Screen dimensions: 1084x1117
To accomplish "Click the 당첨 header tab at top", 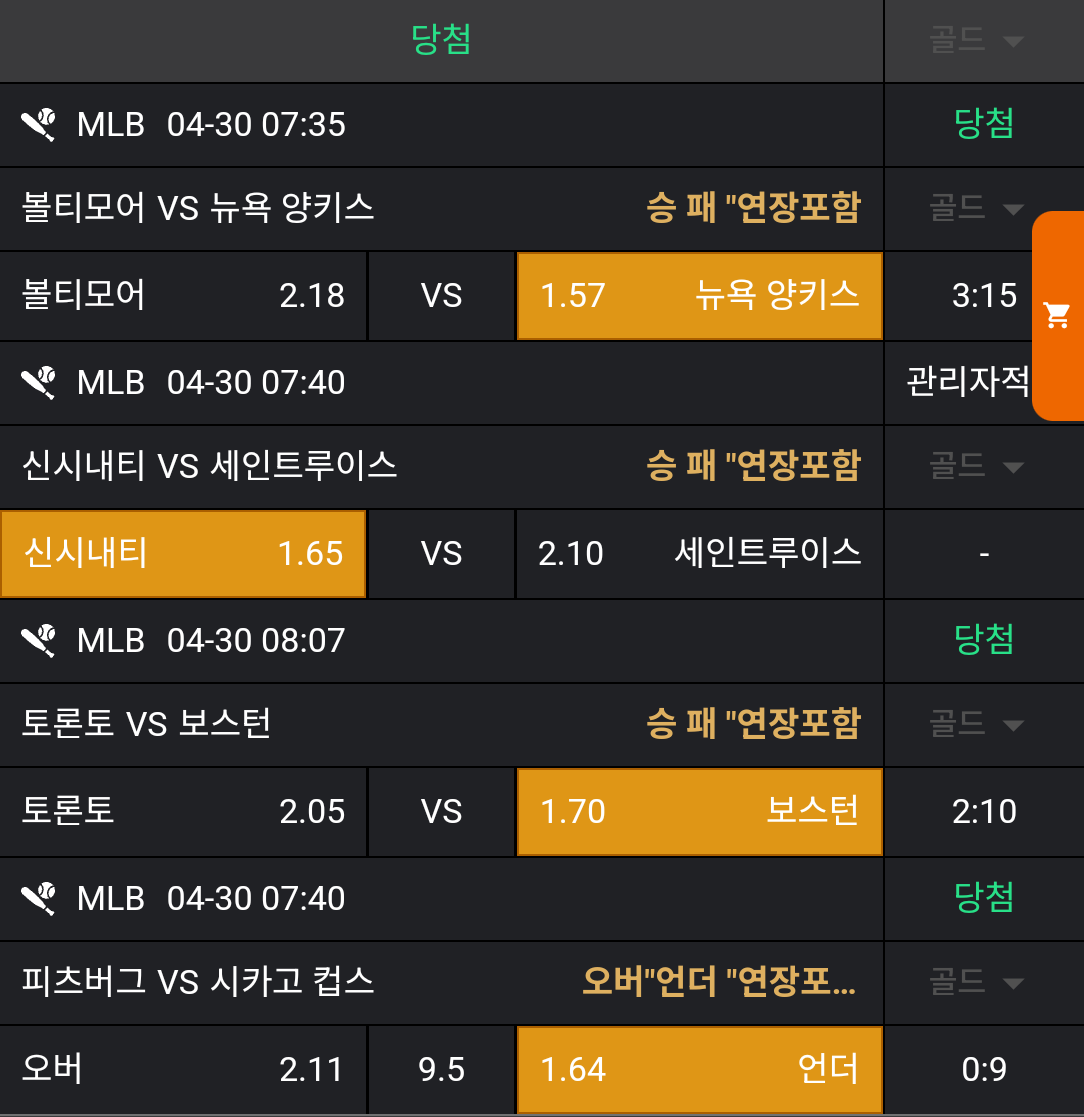I will point(441,41).
